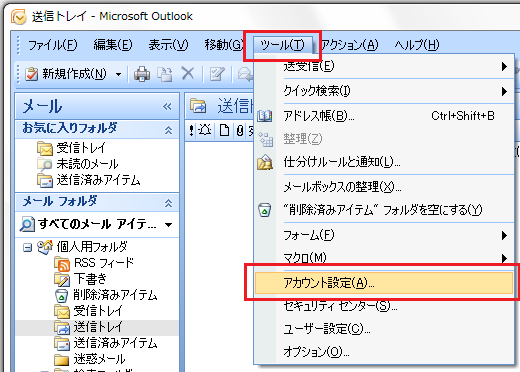
Task: Click the Move to Folder toolbar icon
Action: click(x=165, y=74)
